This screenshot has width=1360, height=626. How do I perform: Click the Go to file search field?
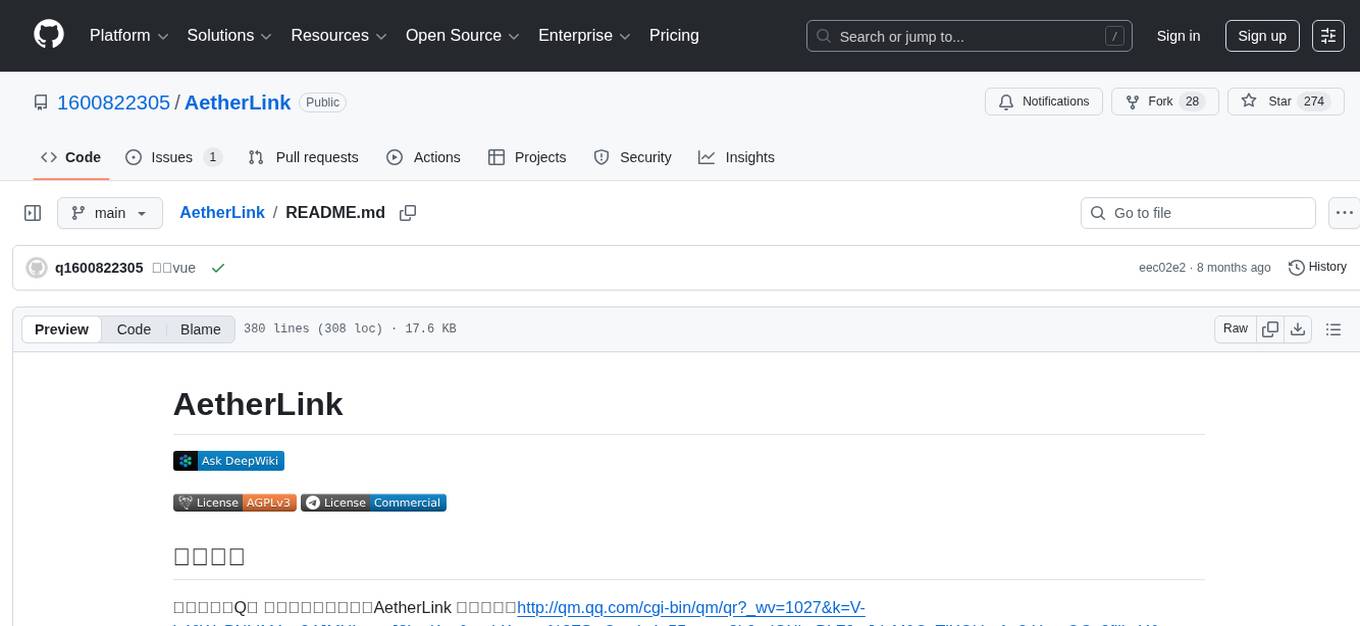[1197, 212]
